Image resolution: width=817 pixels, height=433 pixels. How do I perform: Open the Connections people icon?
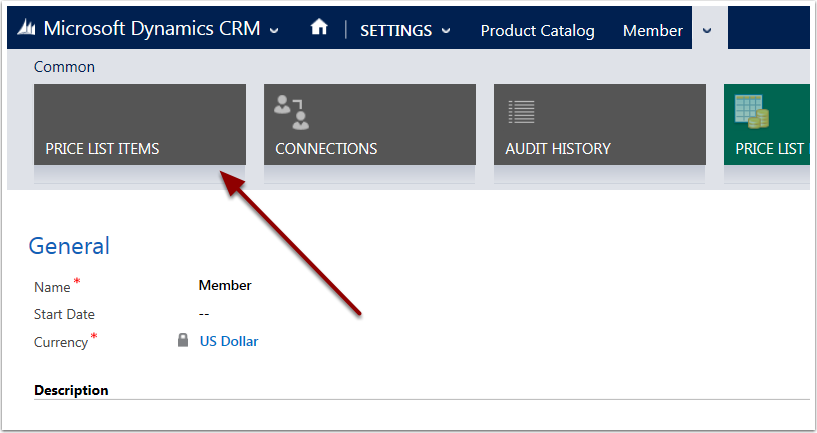point(292,112)
